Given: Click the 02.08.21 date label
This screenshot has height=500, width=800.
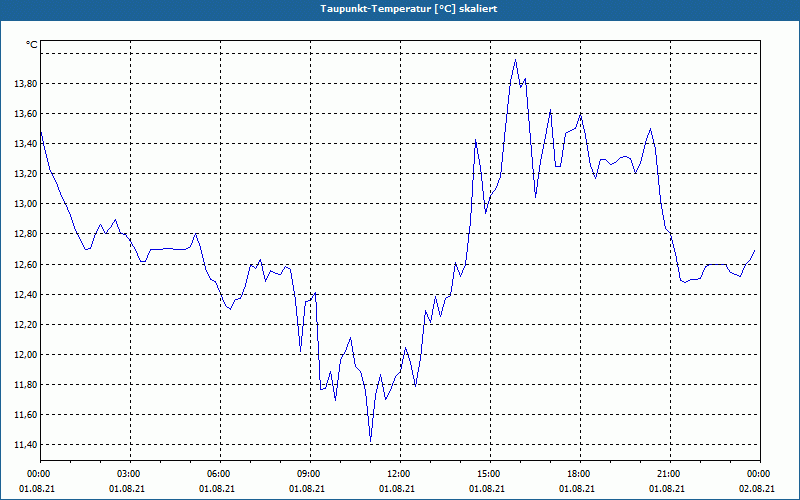Looking at the screenshot, I should click(757, 489).
